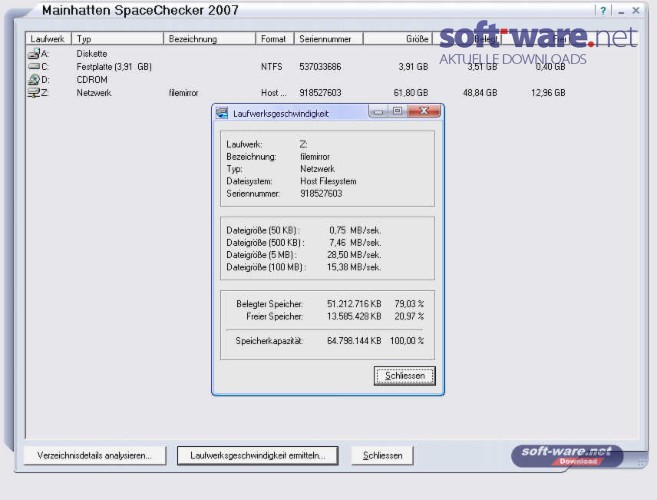Click the 64.798.144 KB capacity value
657x500 pixels.
tap(354, 341)
